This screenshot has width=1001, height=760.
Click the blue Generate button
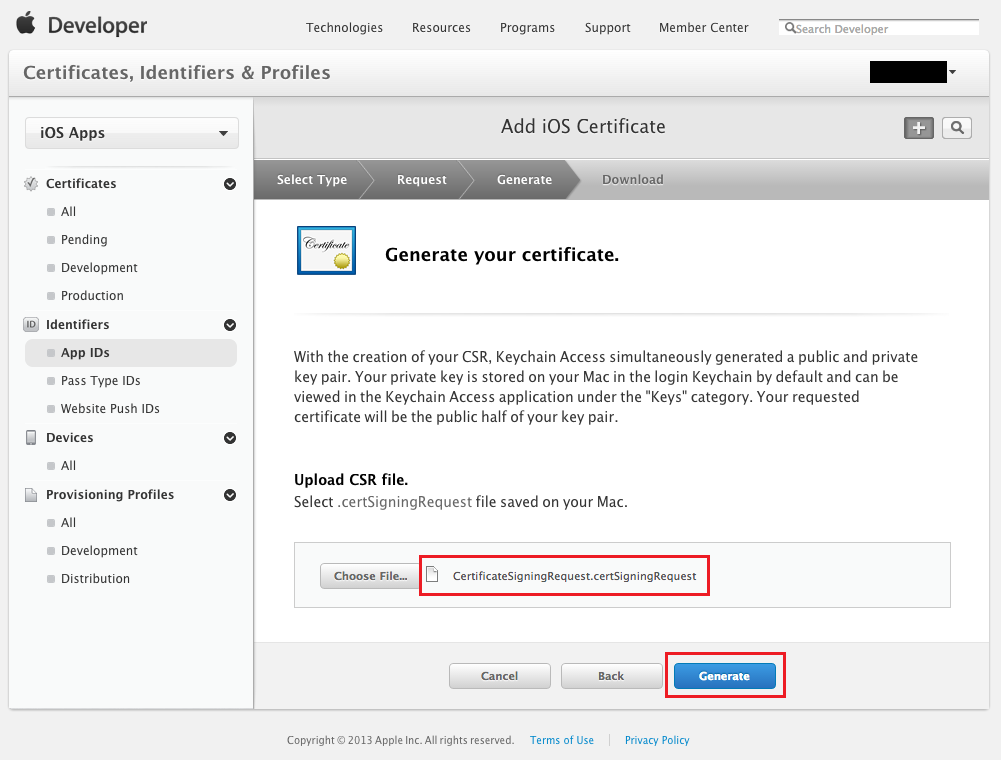click(x=725, y=676)
